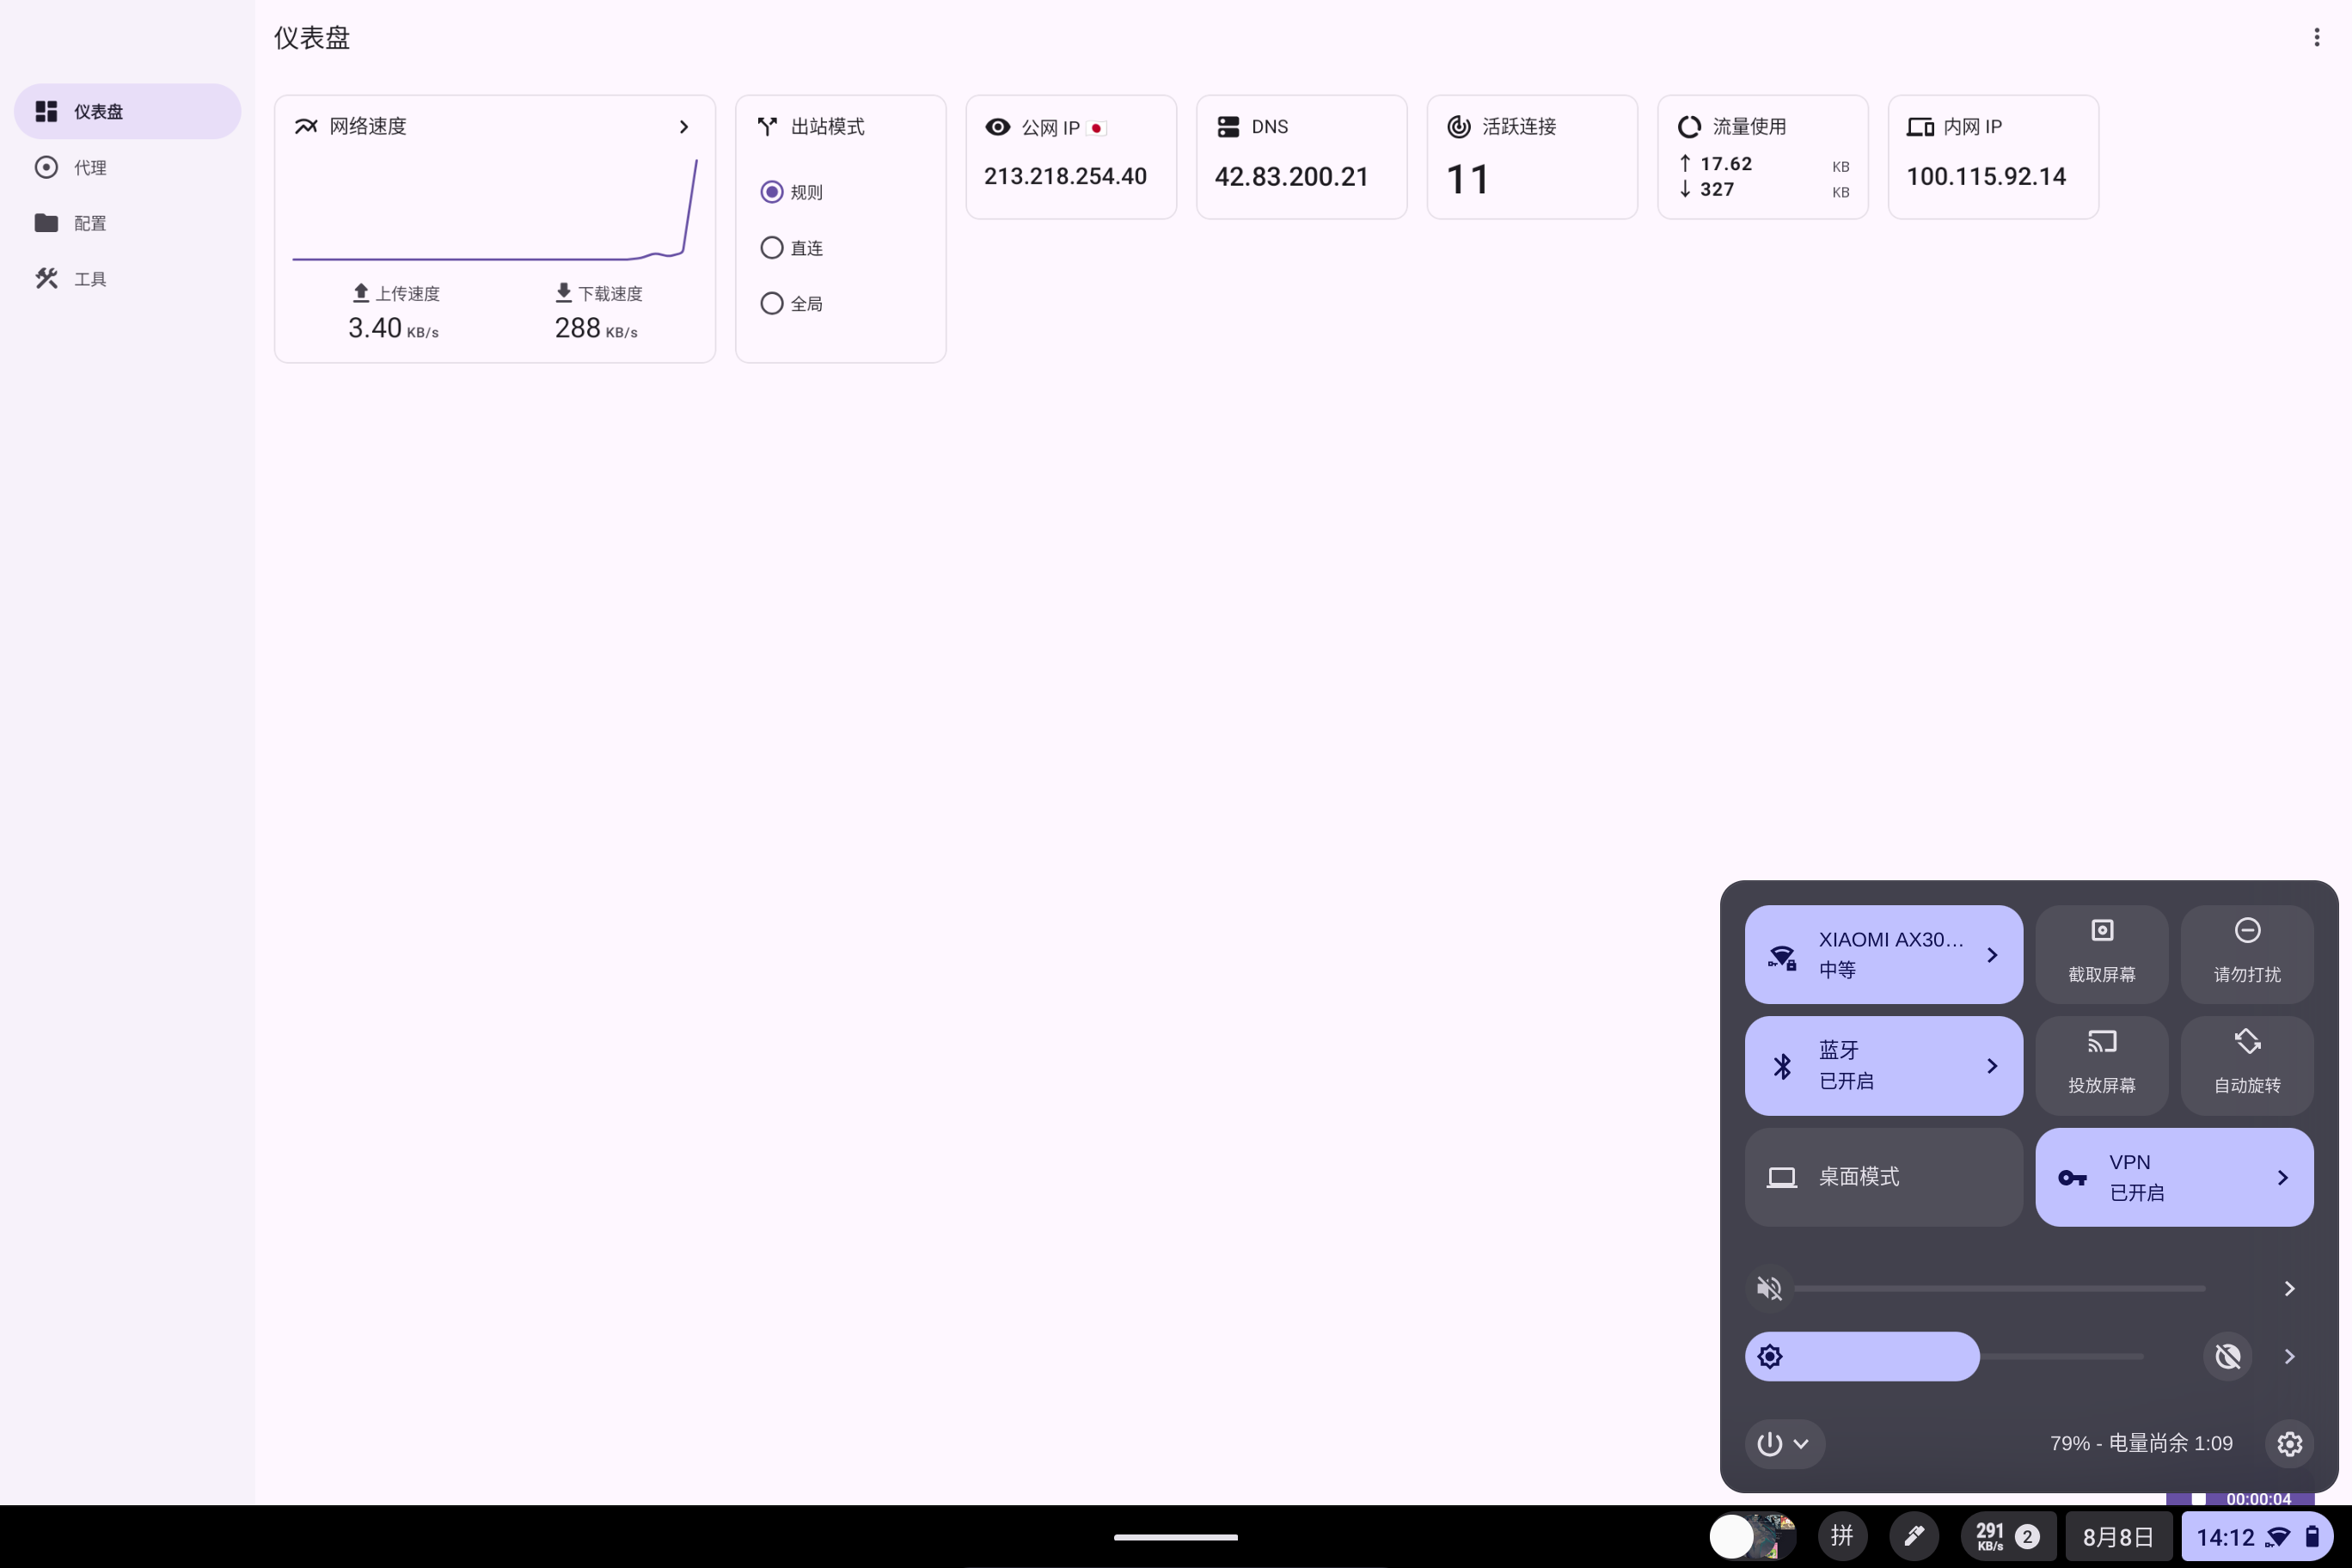Click the muted volume speaker icon
Image resolution: width=2352 pixels, height=1568 pixels.
point(1769,1288)
